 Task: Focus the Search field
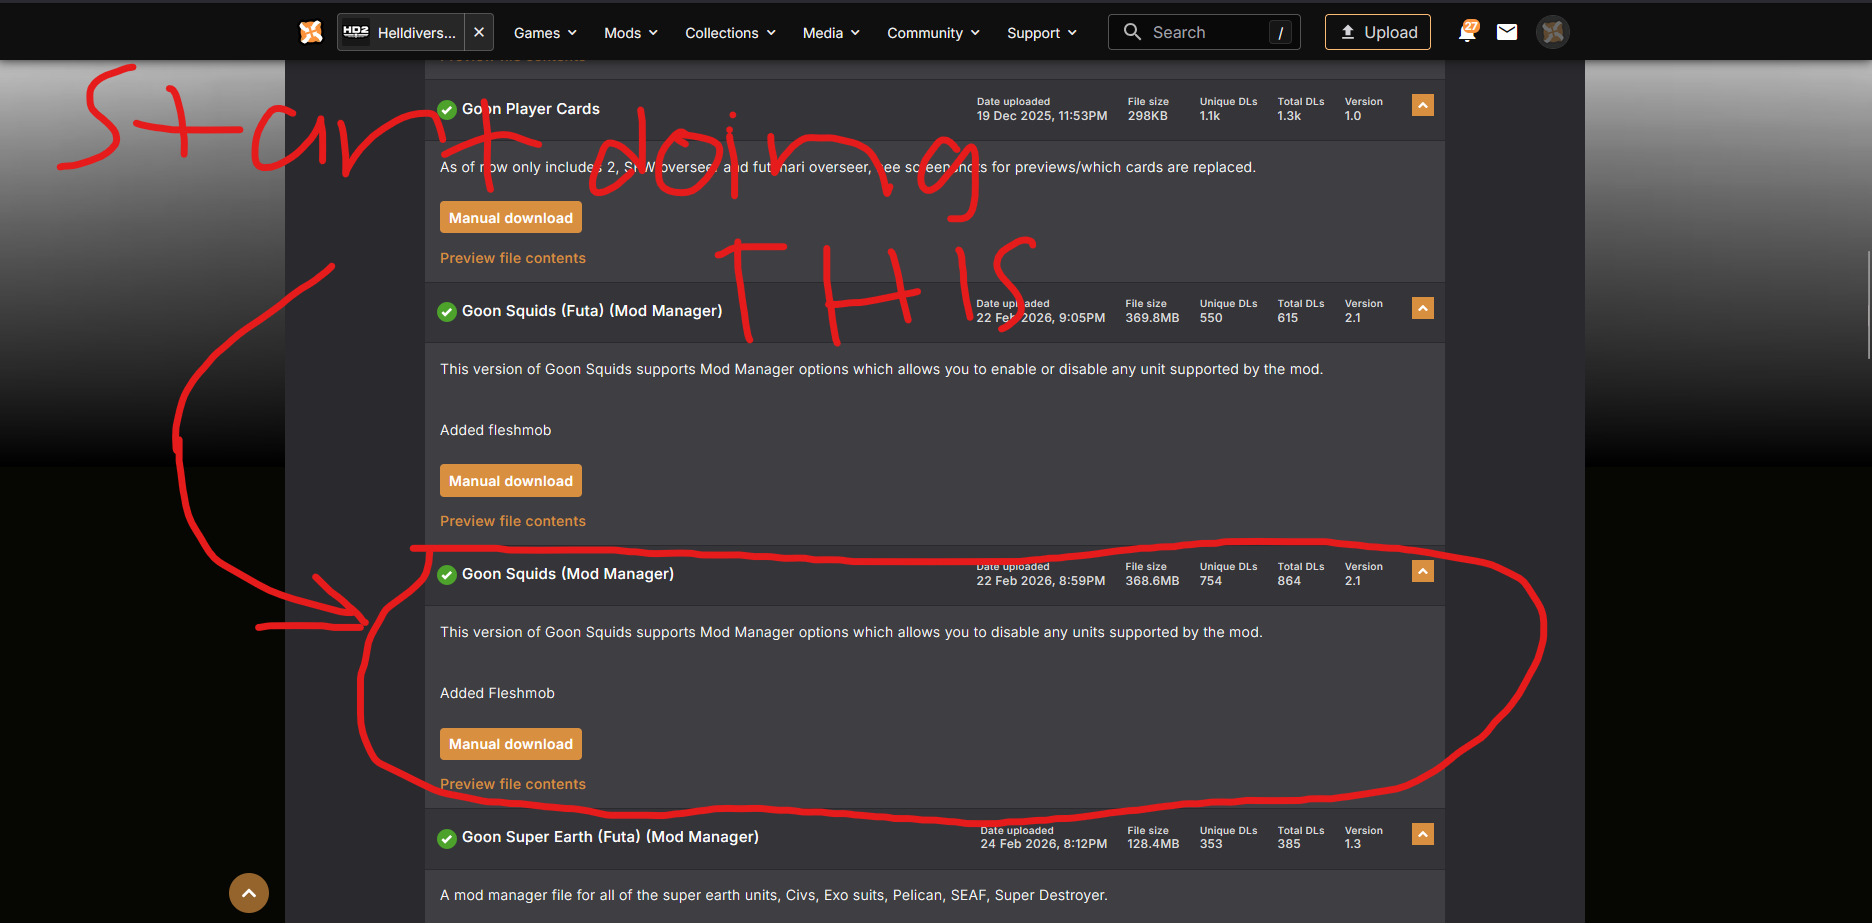pos(1204,32)
